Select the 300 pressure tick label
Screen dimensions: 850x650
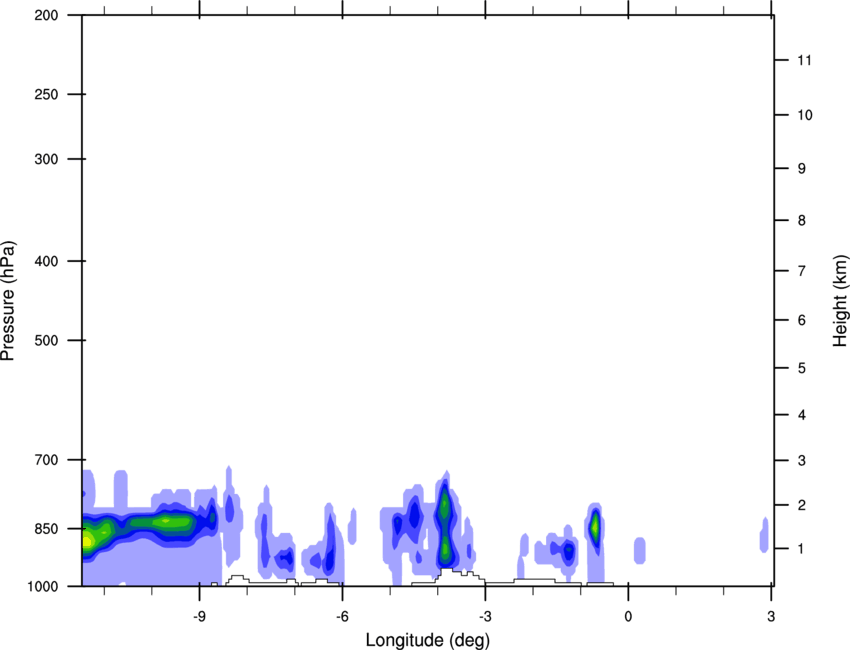[46, 159]
